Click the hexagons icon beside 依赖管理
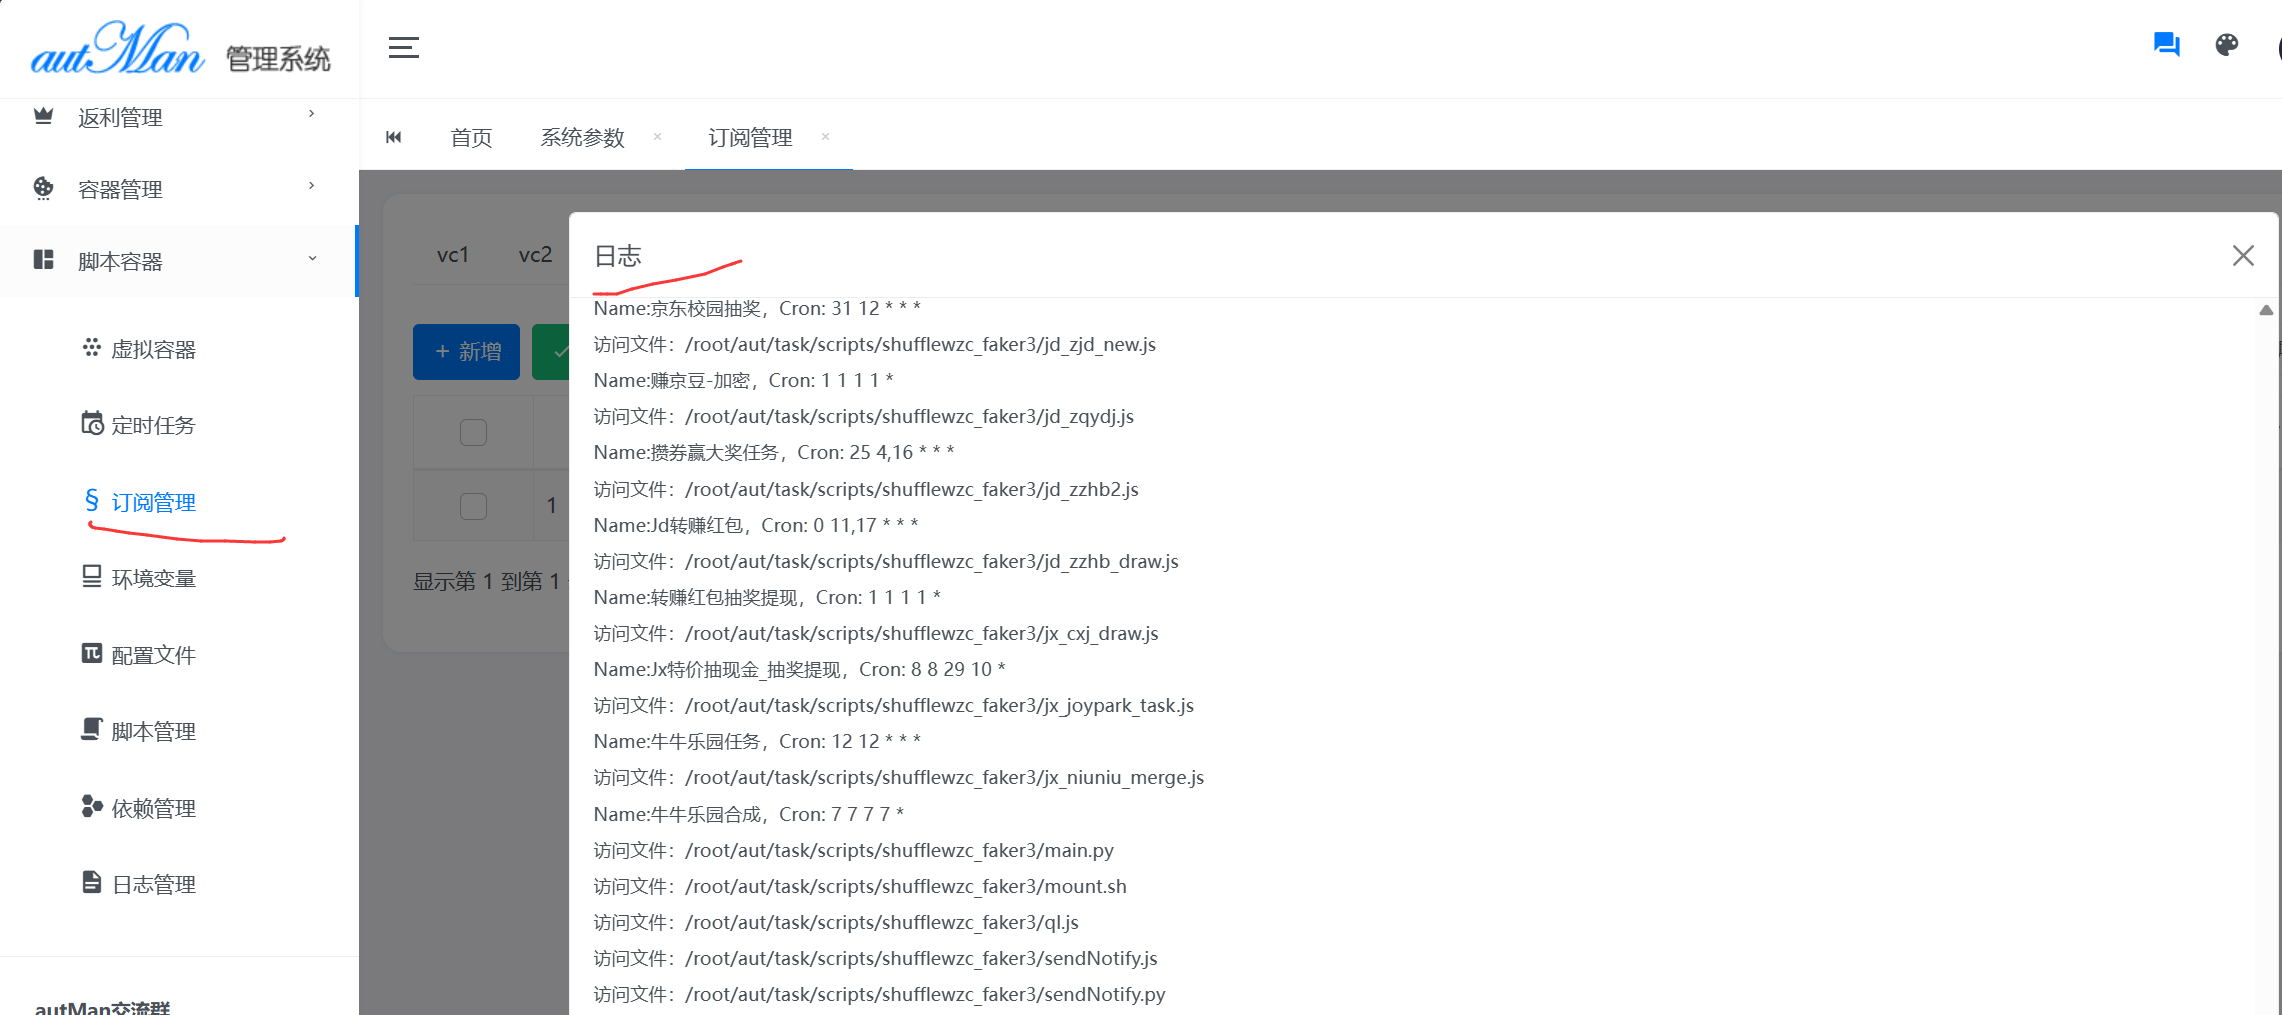This screenshot has width=2282, height=1015. 92,806
